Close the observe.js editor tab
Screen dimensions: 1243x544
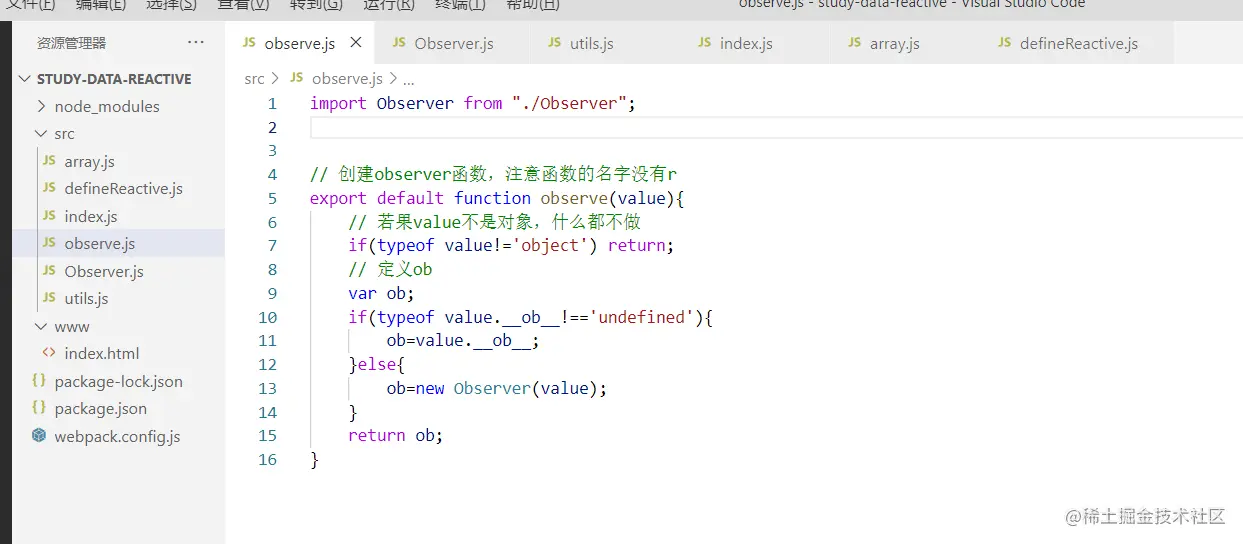click(356, 43)
